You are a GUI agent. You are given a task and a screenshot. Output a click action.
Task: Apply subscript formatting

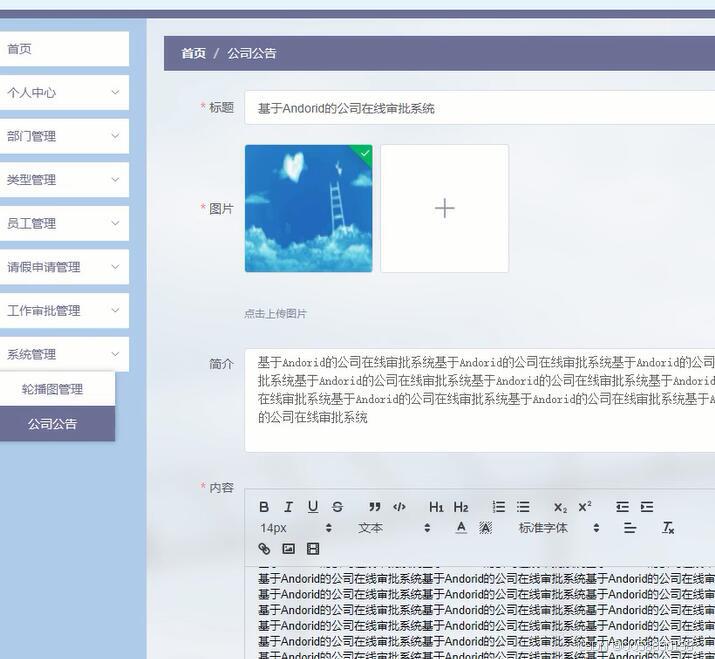[560, 507]
